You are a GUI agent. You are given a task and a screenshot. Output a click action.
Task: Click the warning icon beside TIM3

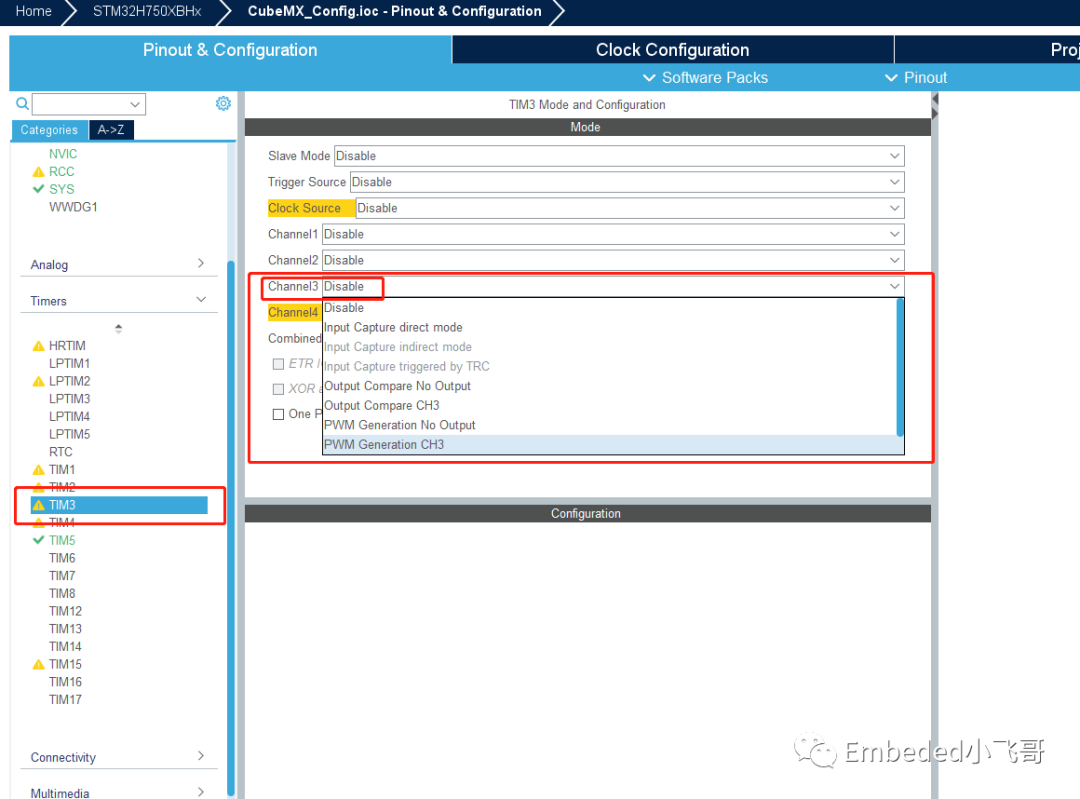coord(39,505)
